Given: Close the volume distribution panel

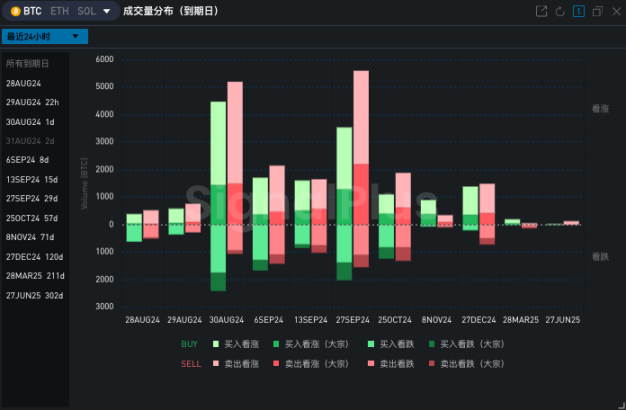Looking at the screenshot, I should pos(616,11).
